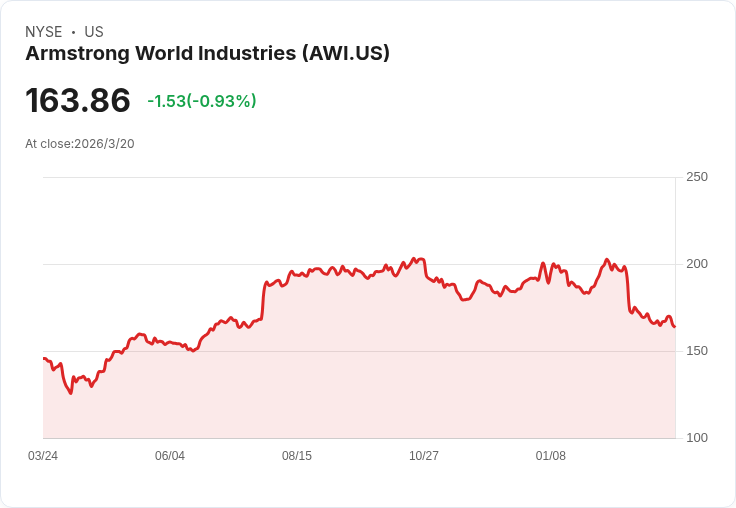
Task: Select the 150 y-axis label
Action: point(697,351)
